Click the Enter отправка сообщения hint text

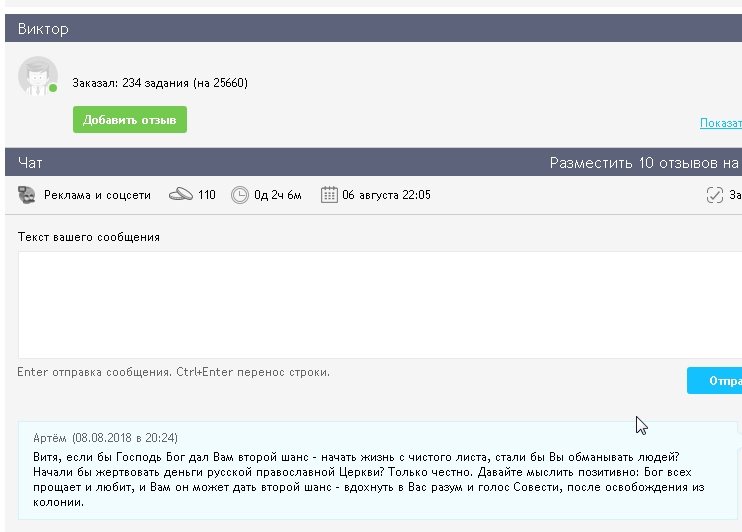[x=173, y=372]
